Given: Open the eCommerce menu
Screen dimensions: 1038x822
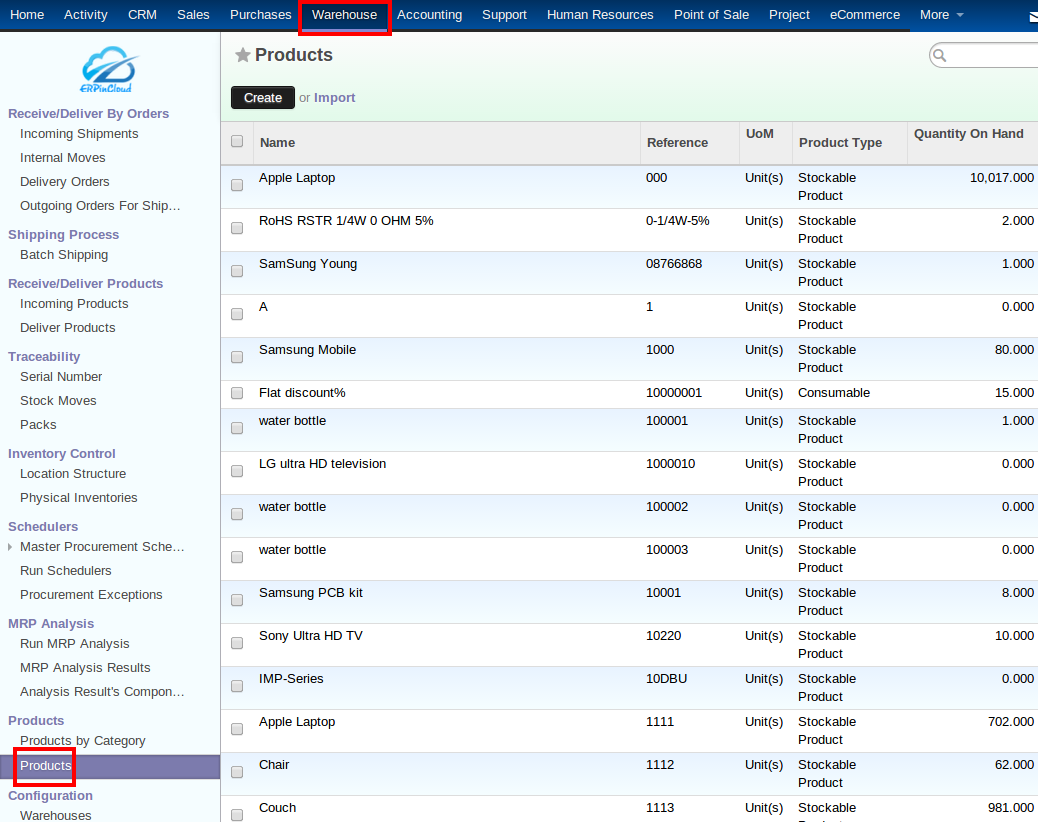Looking at the screenshot, I should 865,15.
